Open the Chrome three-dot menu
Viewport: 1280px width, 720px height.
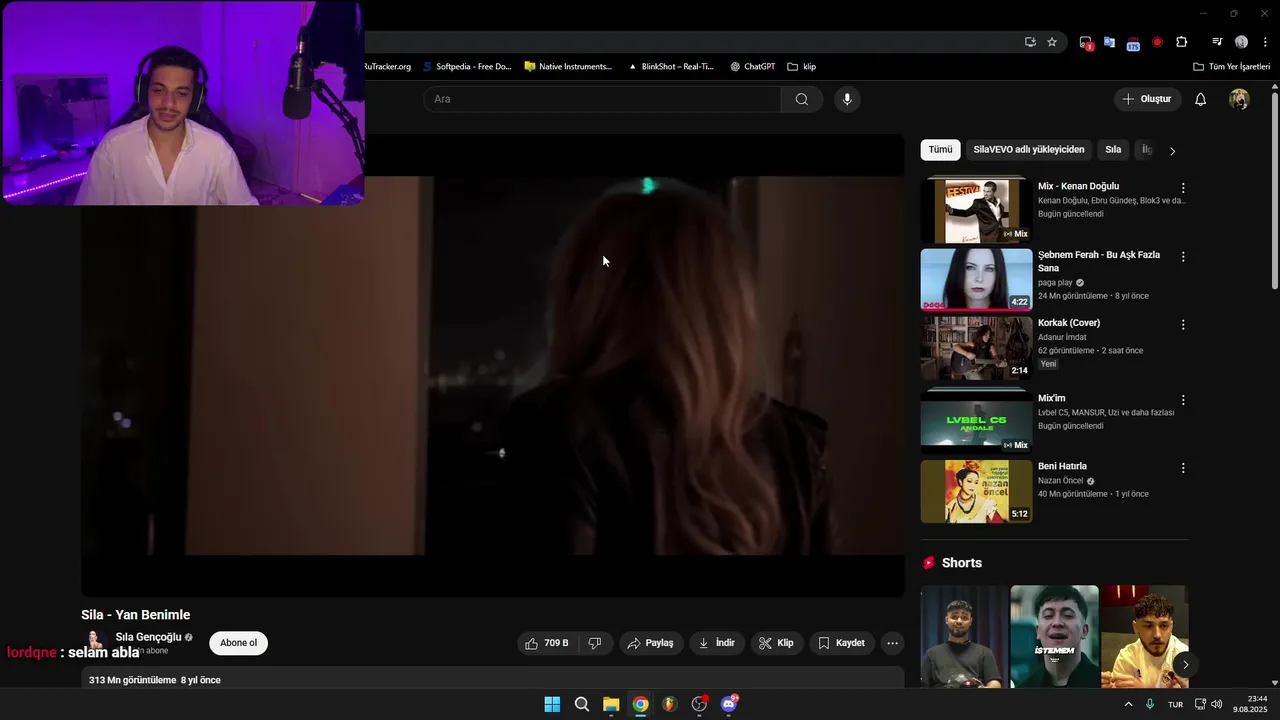click(1265, 42)
